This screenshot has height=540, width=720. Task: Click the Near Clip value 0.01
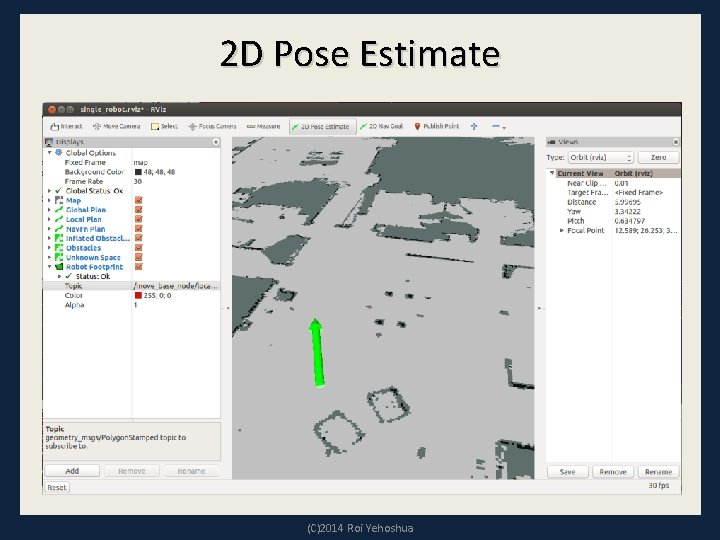pos(621,183)
